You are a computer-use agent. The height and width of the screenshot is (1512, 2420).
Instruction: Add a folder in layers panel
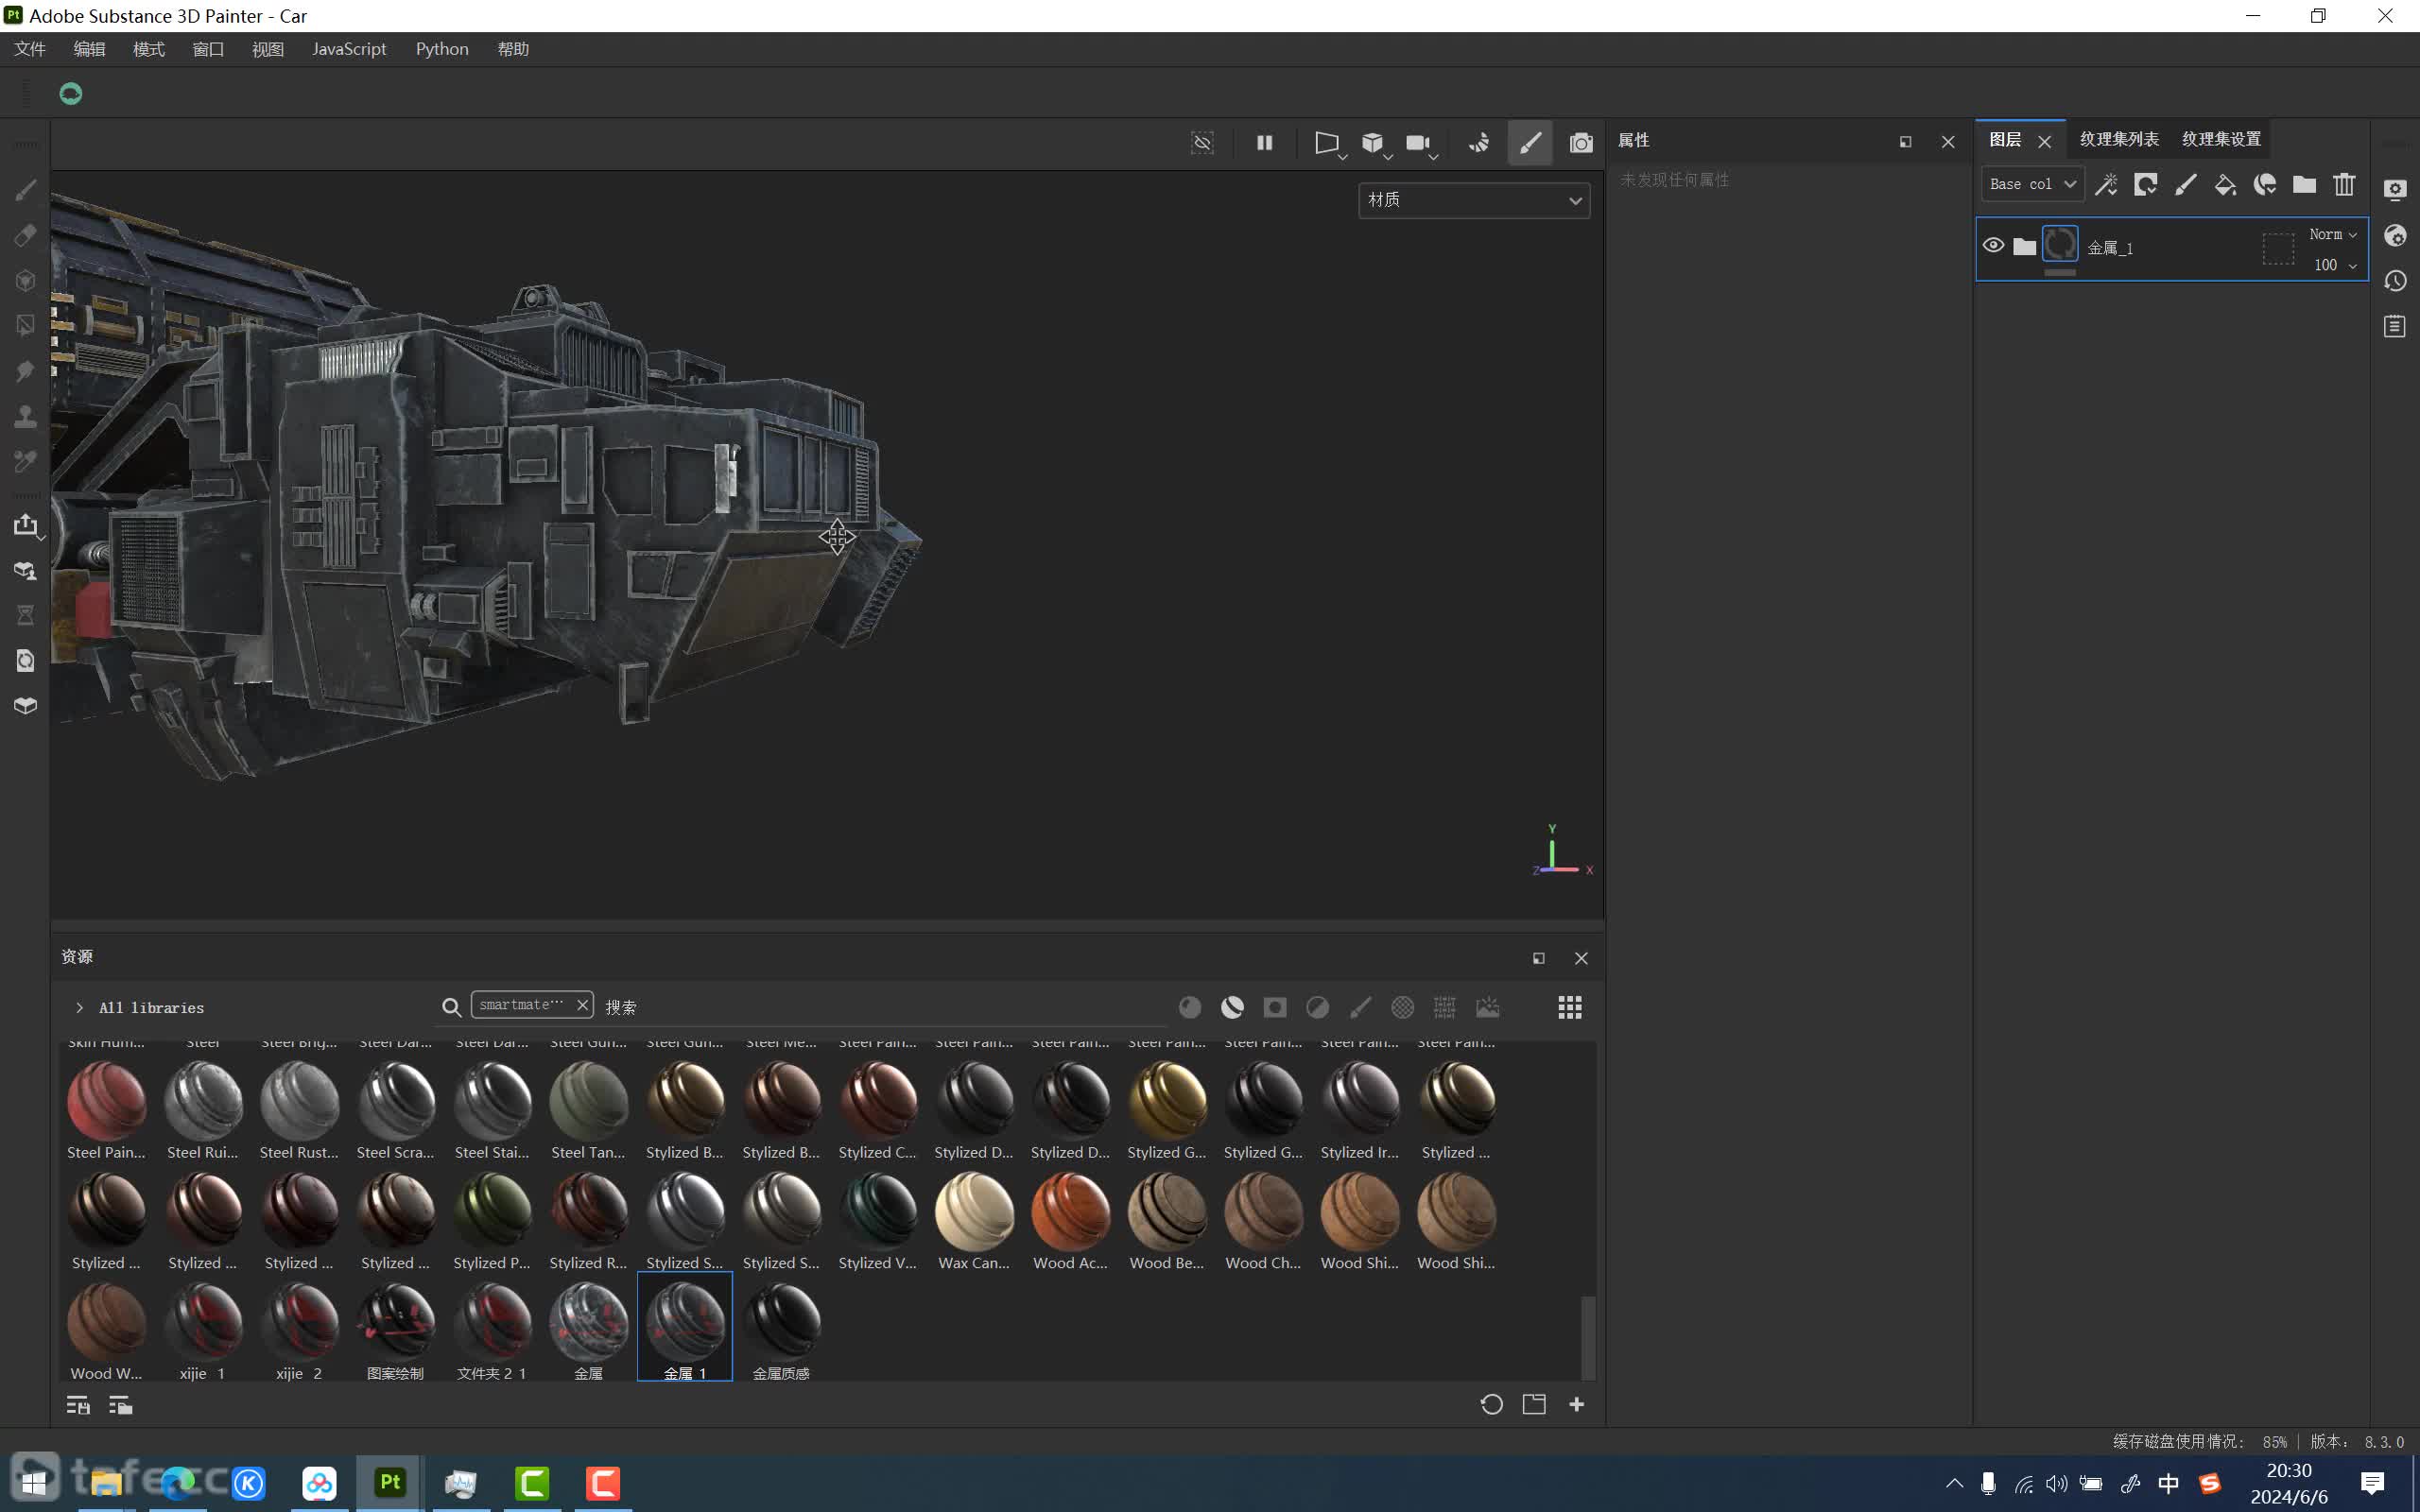pos(2304,184)
